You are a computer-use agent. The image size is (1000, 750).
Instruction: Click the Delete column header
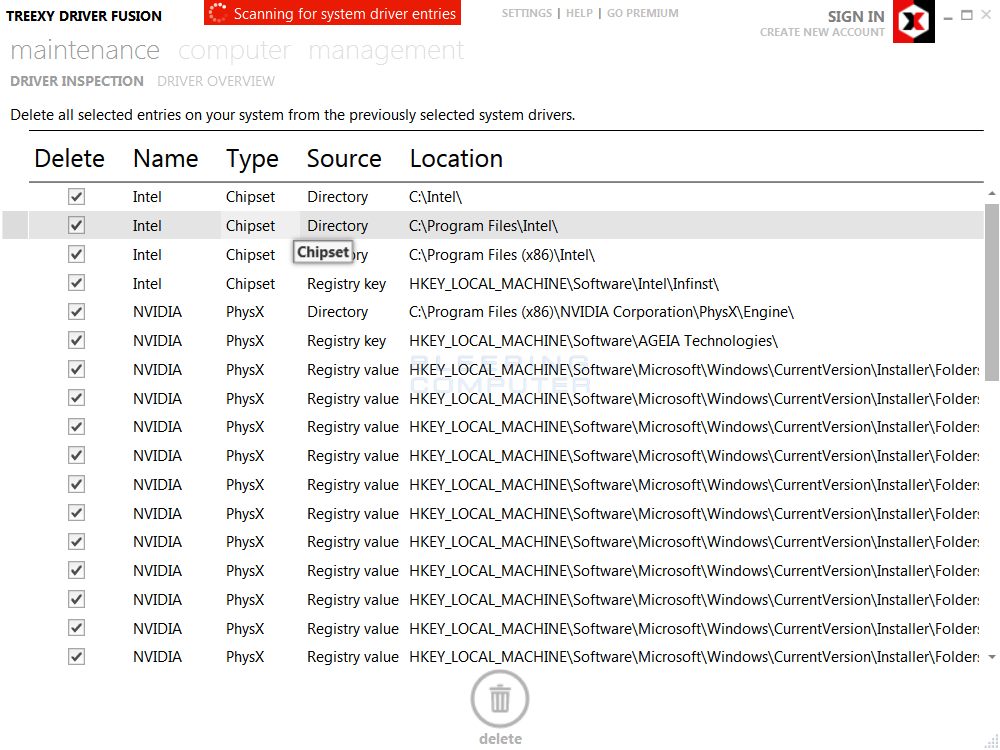tap(69, 159)
